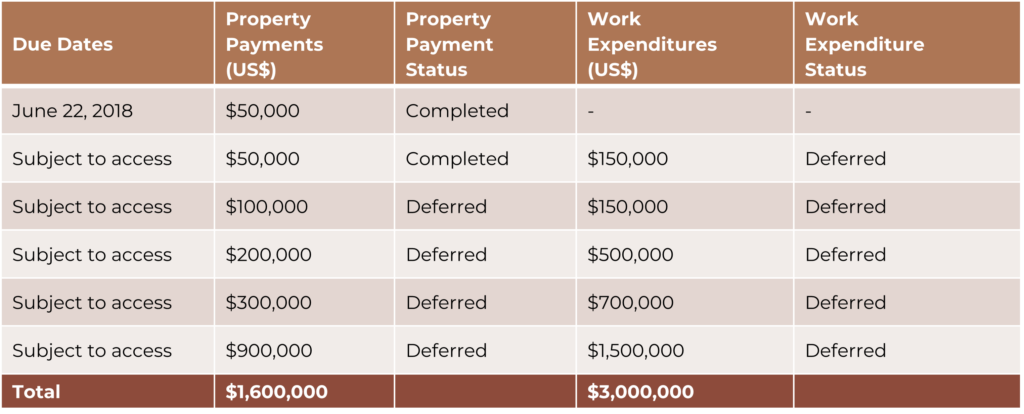This screenshot has width=1024, height=414.
Task: Click the first-row Completed status cell
Action: 457,111
